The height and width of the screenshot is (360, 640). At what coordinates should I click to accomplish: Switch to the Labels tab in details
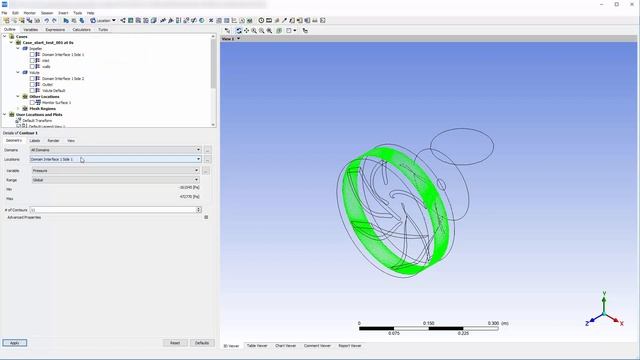tap(35, 140)
